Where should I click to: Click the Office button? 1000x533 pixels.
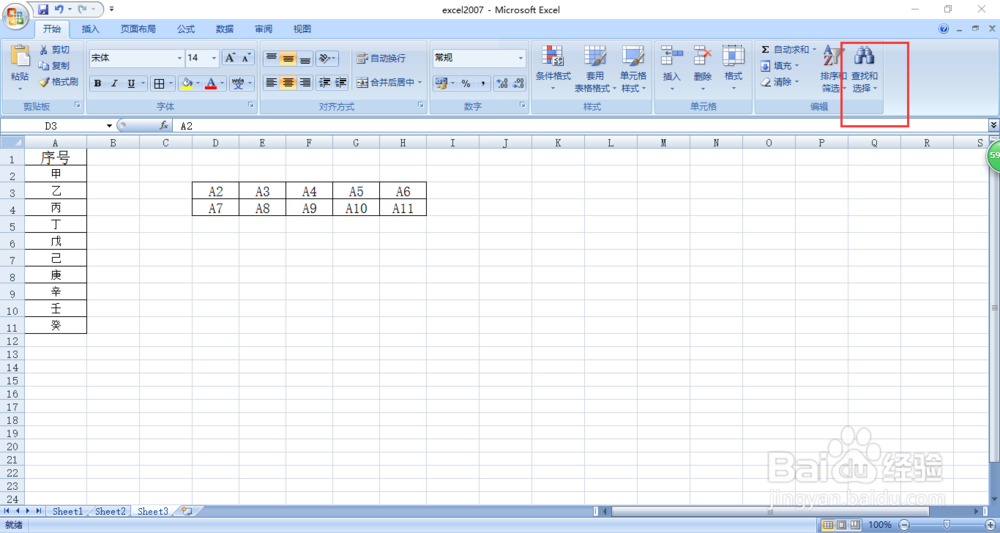(x=14, y=15)
